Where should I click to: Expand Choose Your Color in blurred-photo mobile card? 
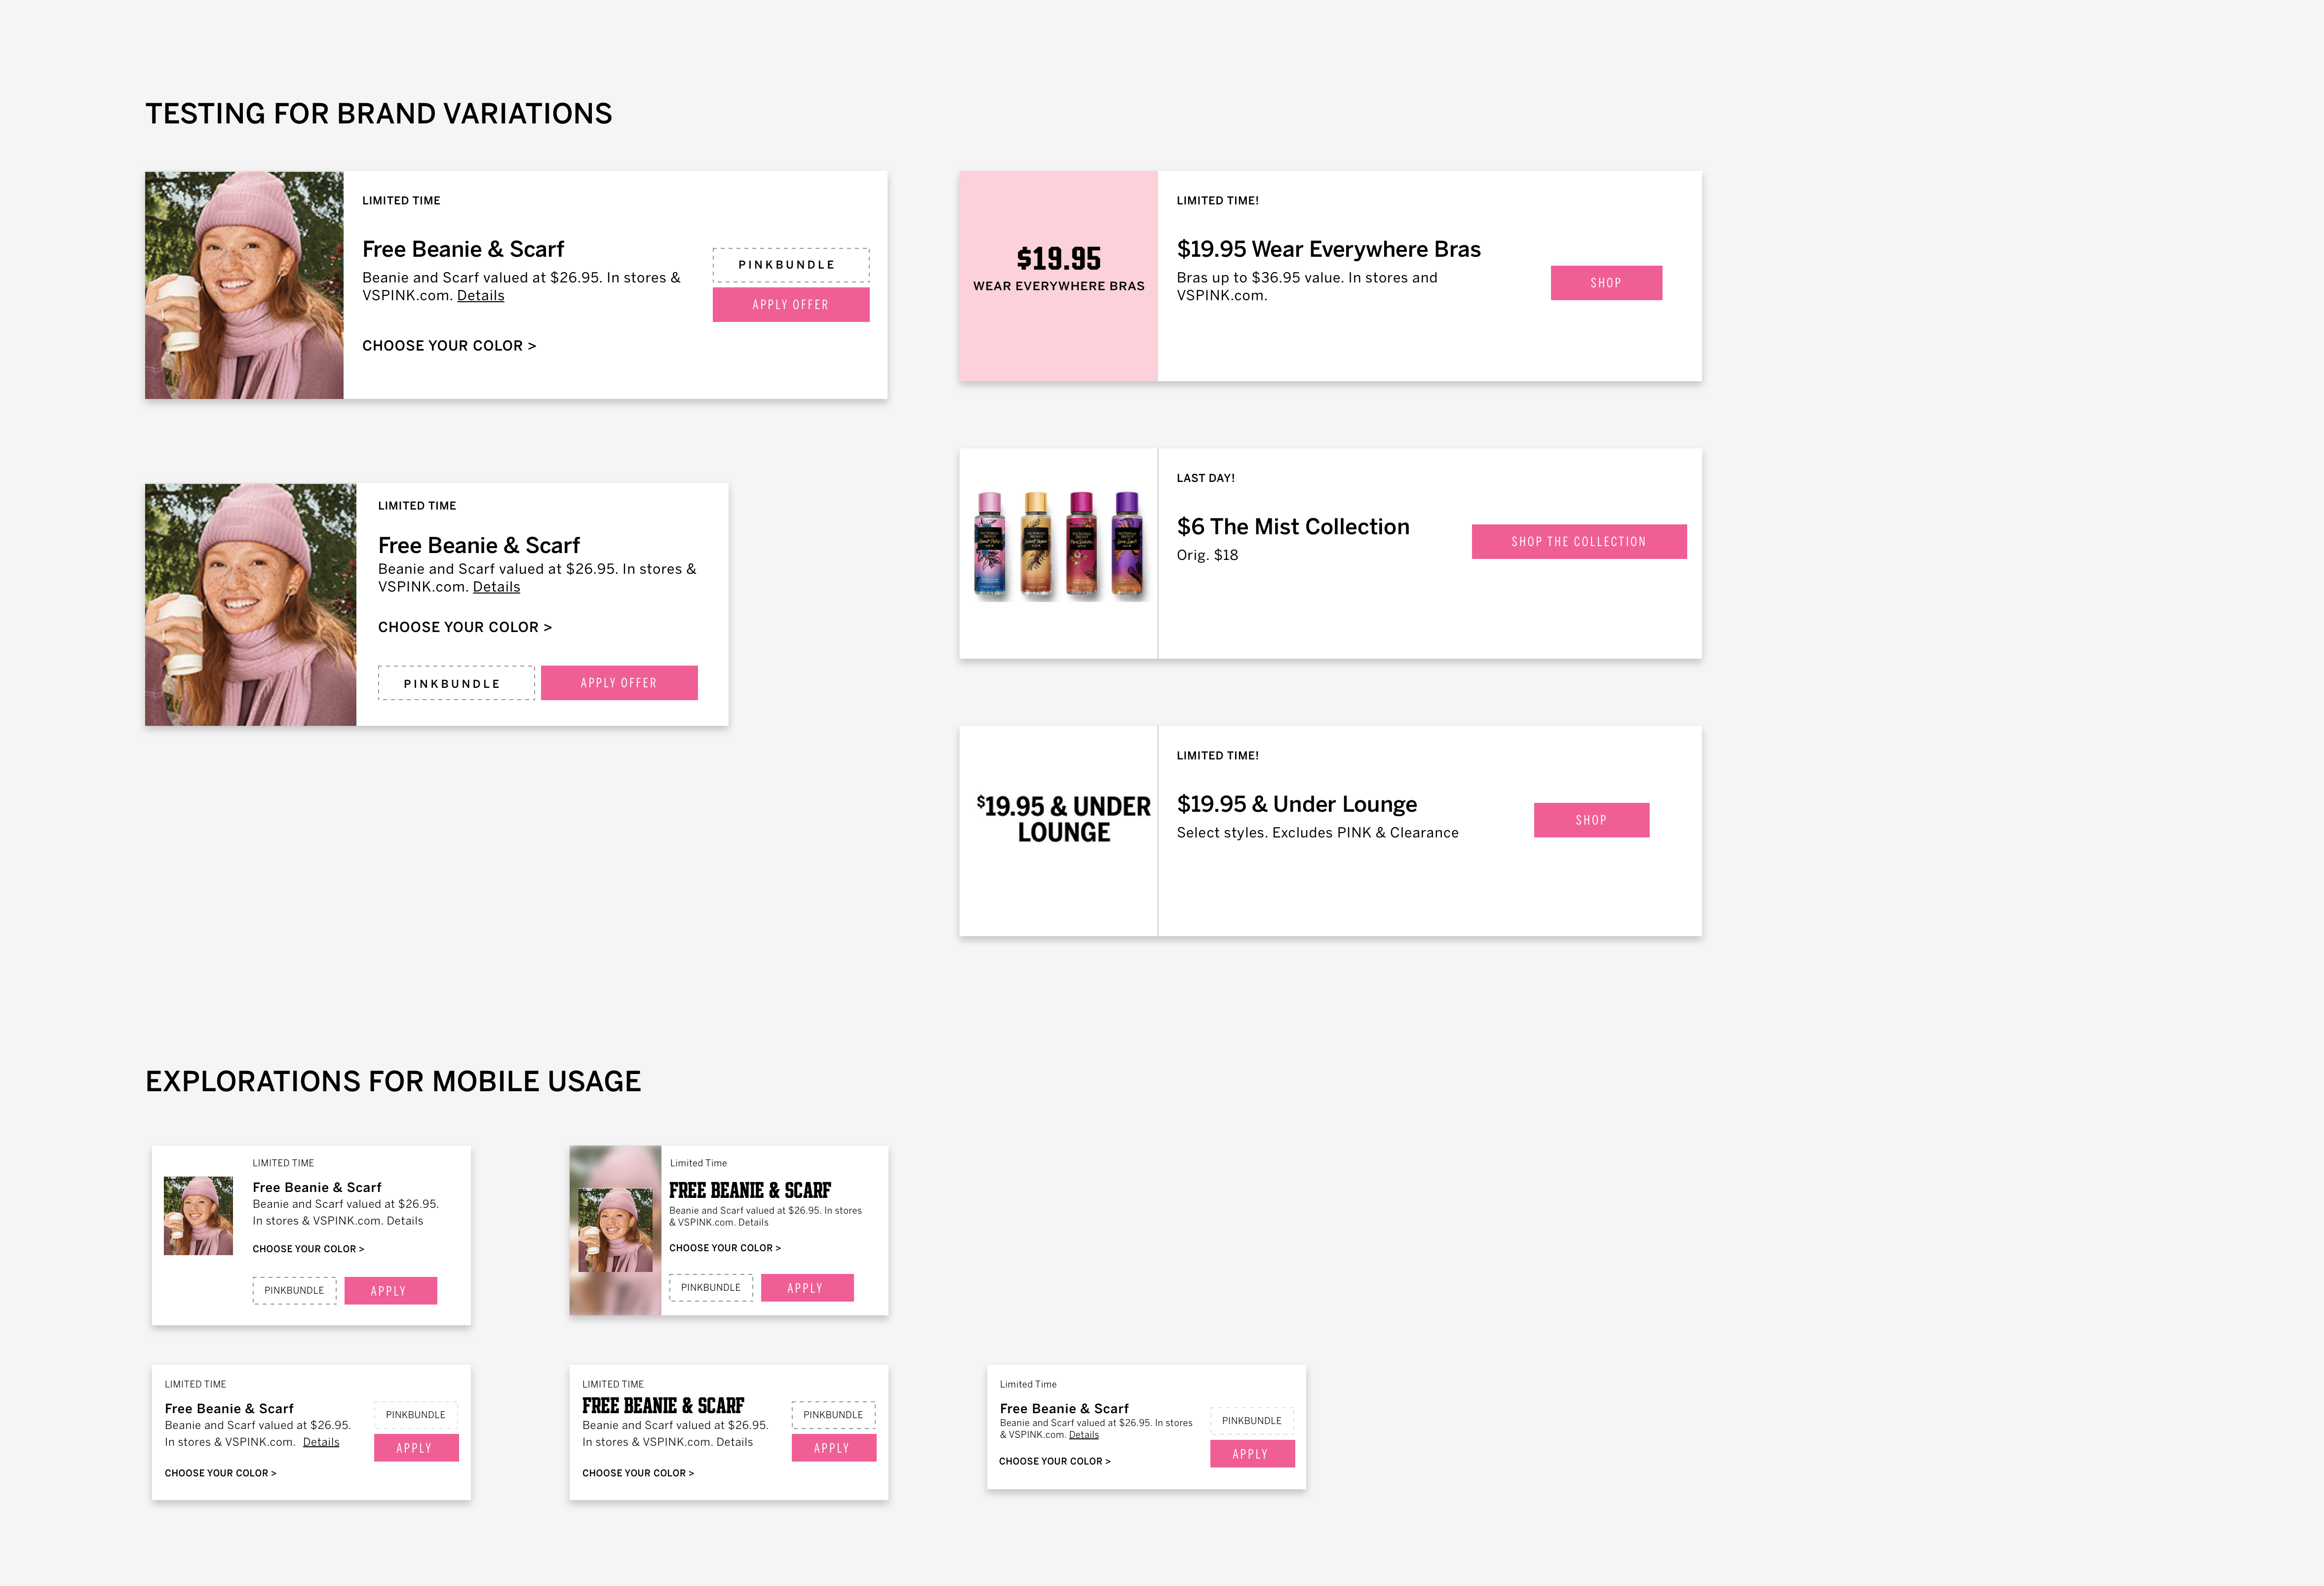725,1247
